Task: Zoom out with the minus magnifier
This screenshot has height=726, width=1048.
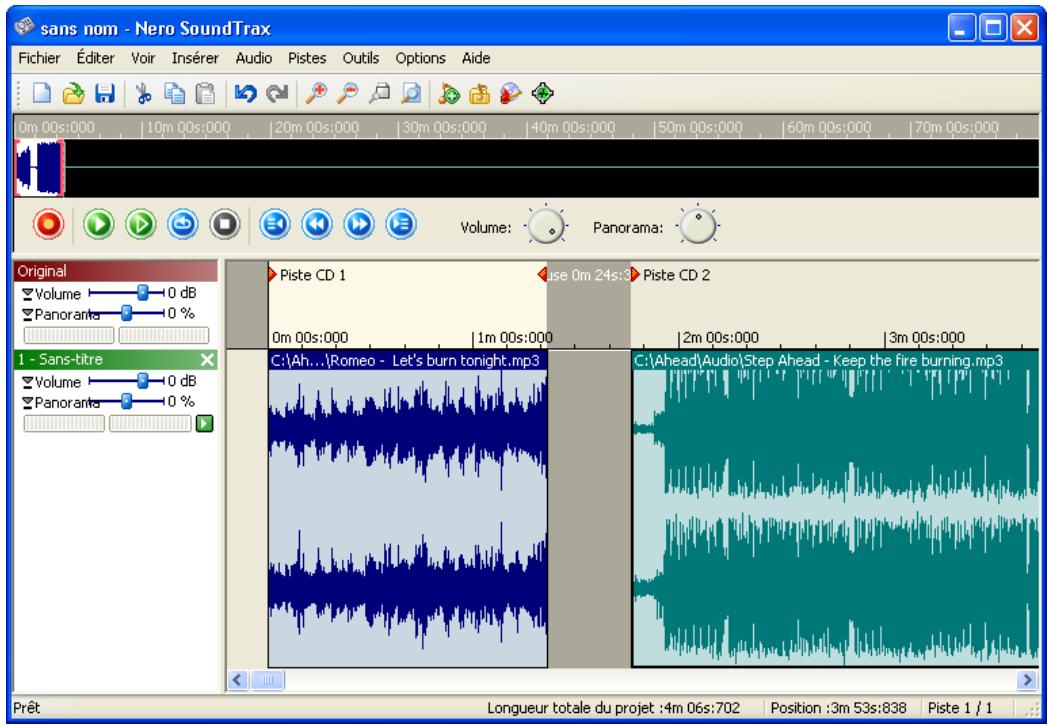Action: click(347, 94)
